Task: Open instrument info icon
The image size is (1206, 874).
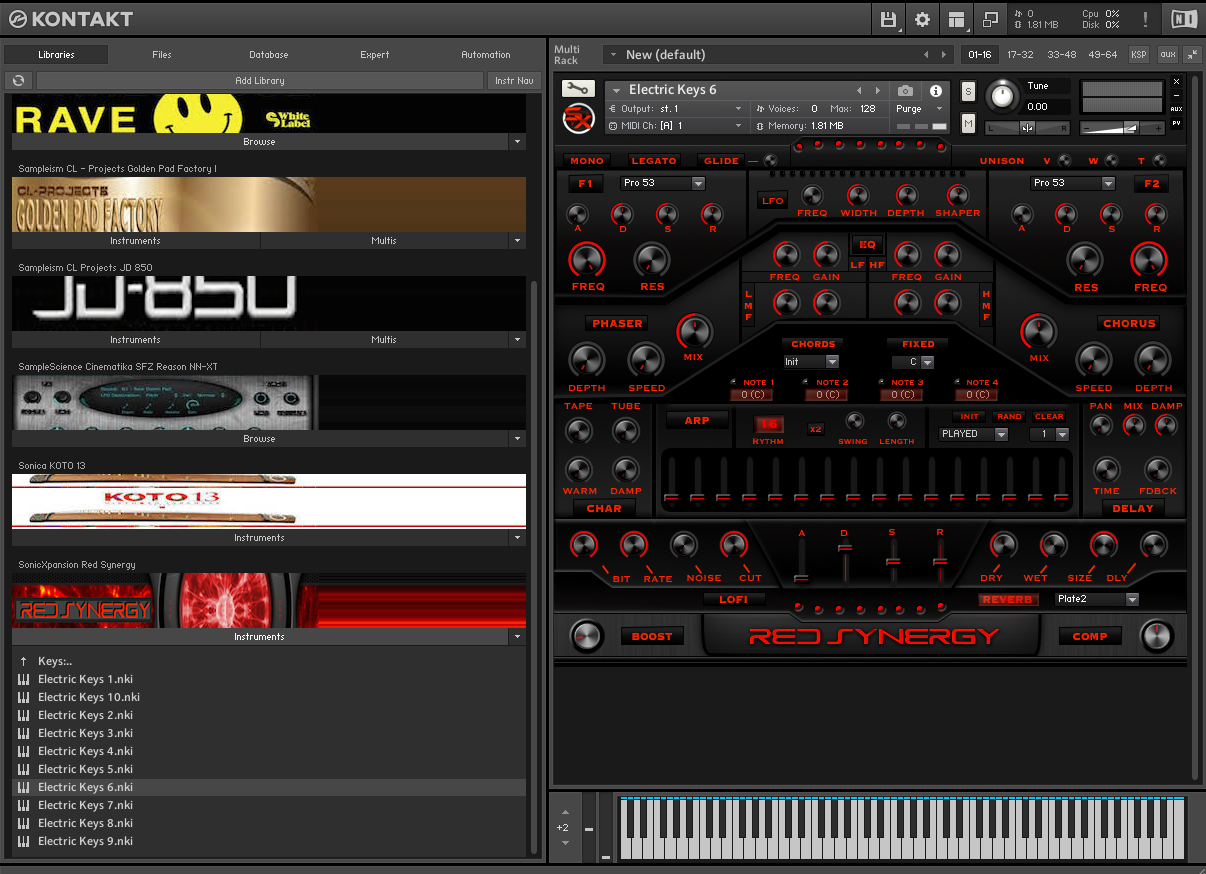Action: click(x=936, y=90)
